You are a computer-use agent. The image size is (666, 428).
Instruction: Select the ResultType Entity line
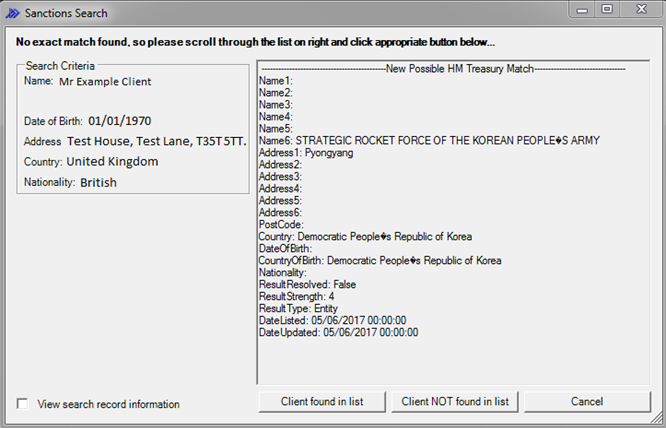coord(299,309)
